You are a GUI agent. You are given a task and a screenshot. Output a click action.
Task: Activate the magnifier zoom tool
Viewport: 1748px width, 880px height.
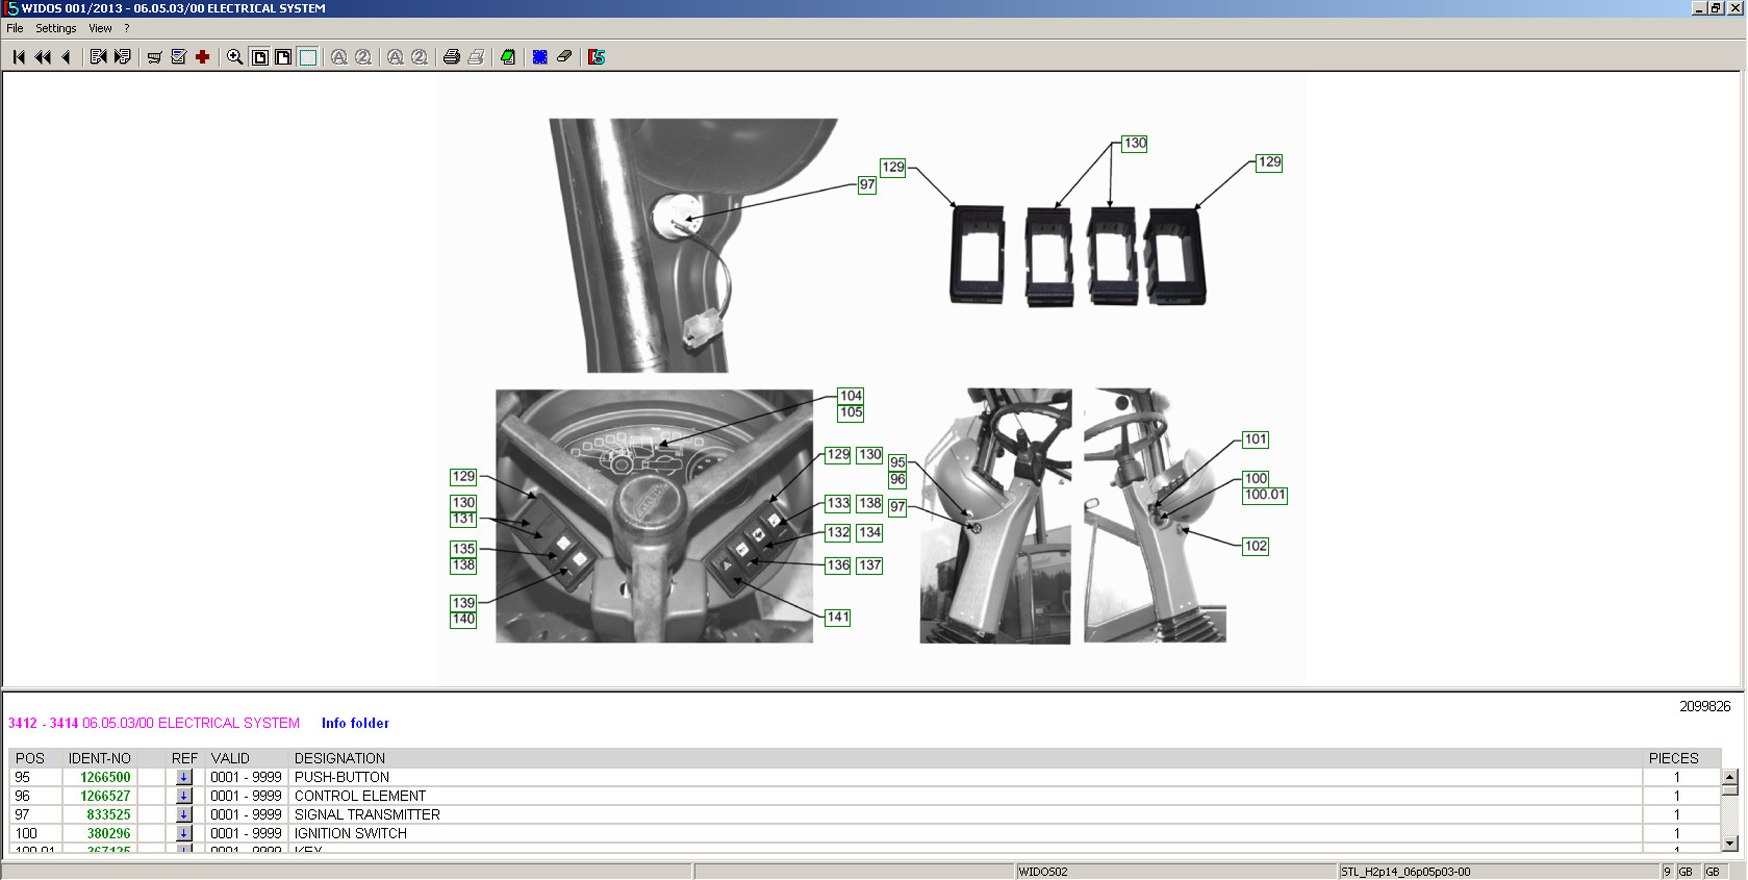point(235,57)
